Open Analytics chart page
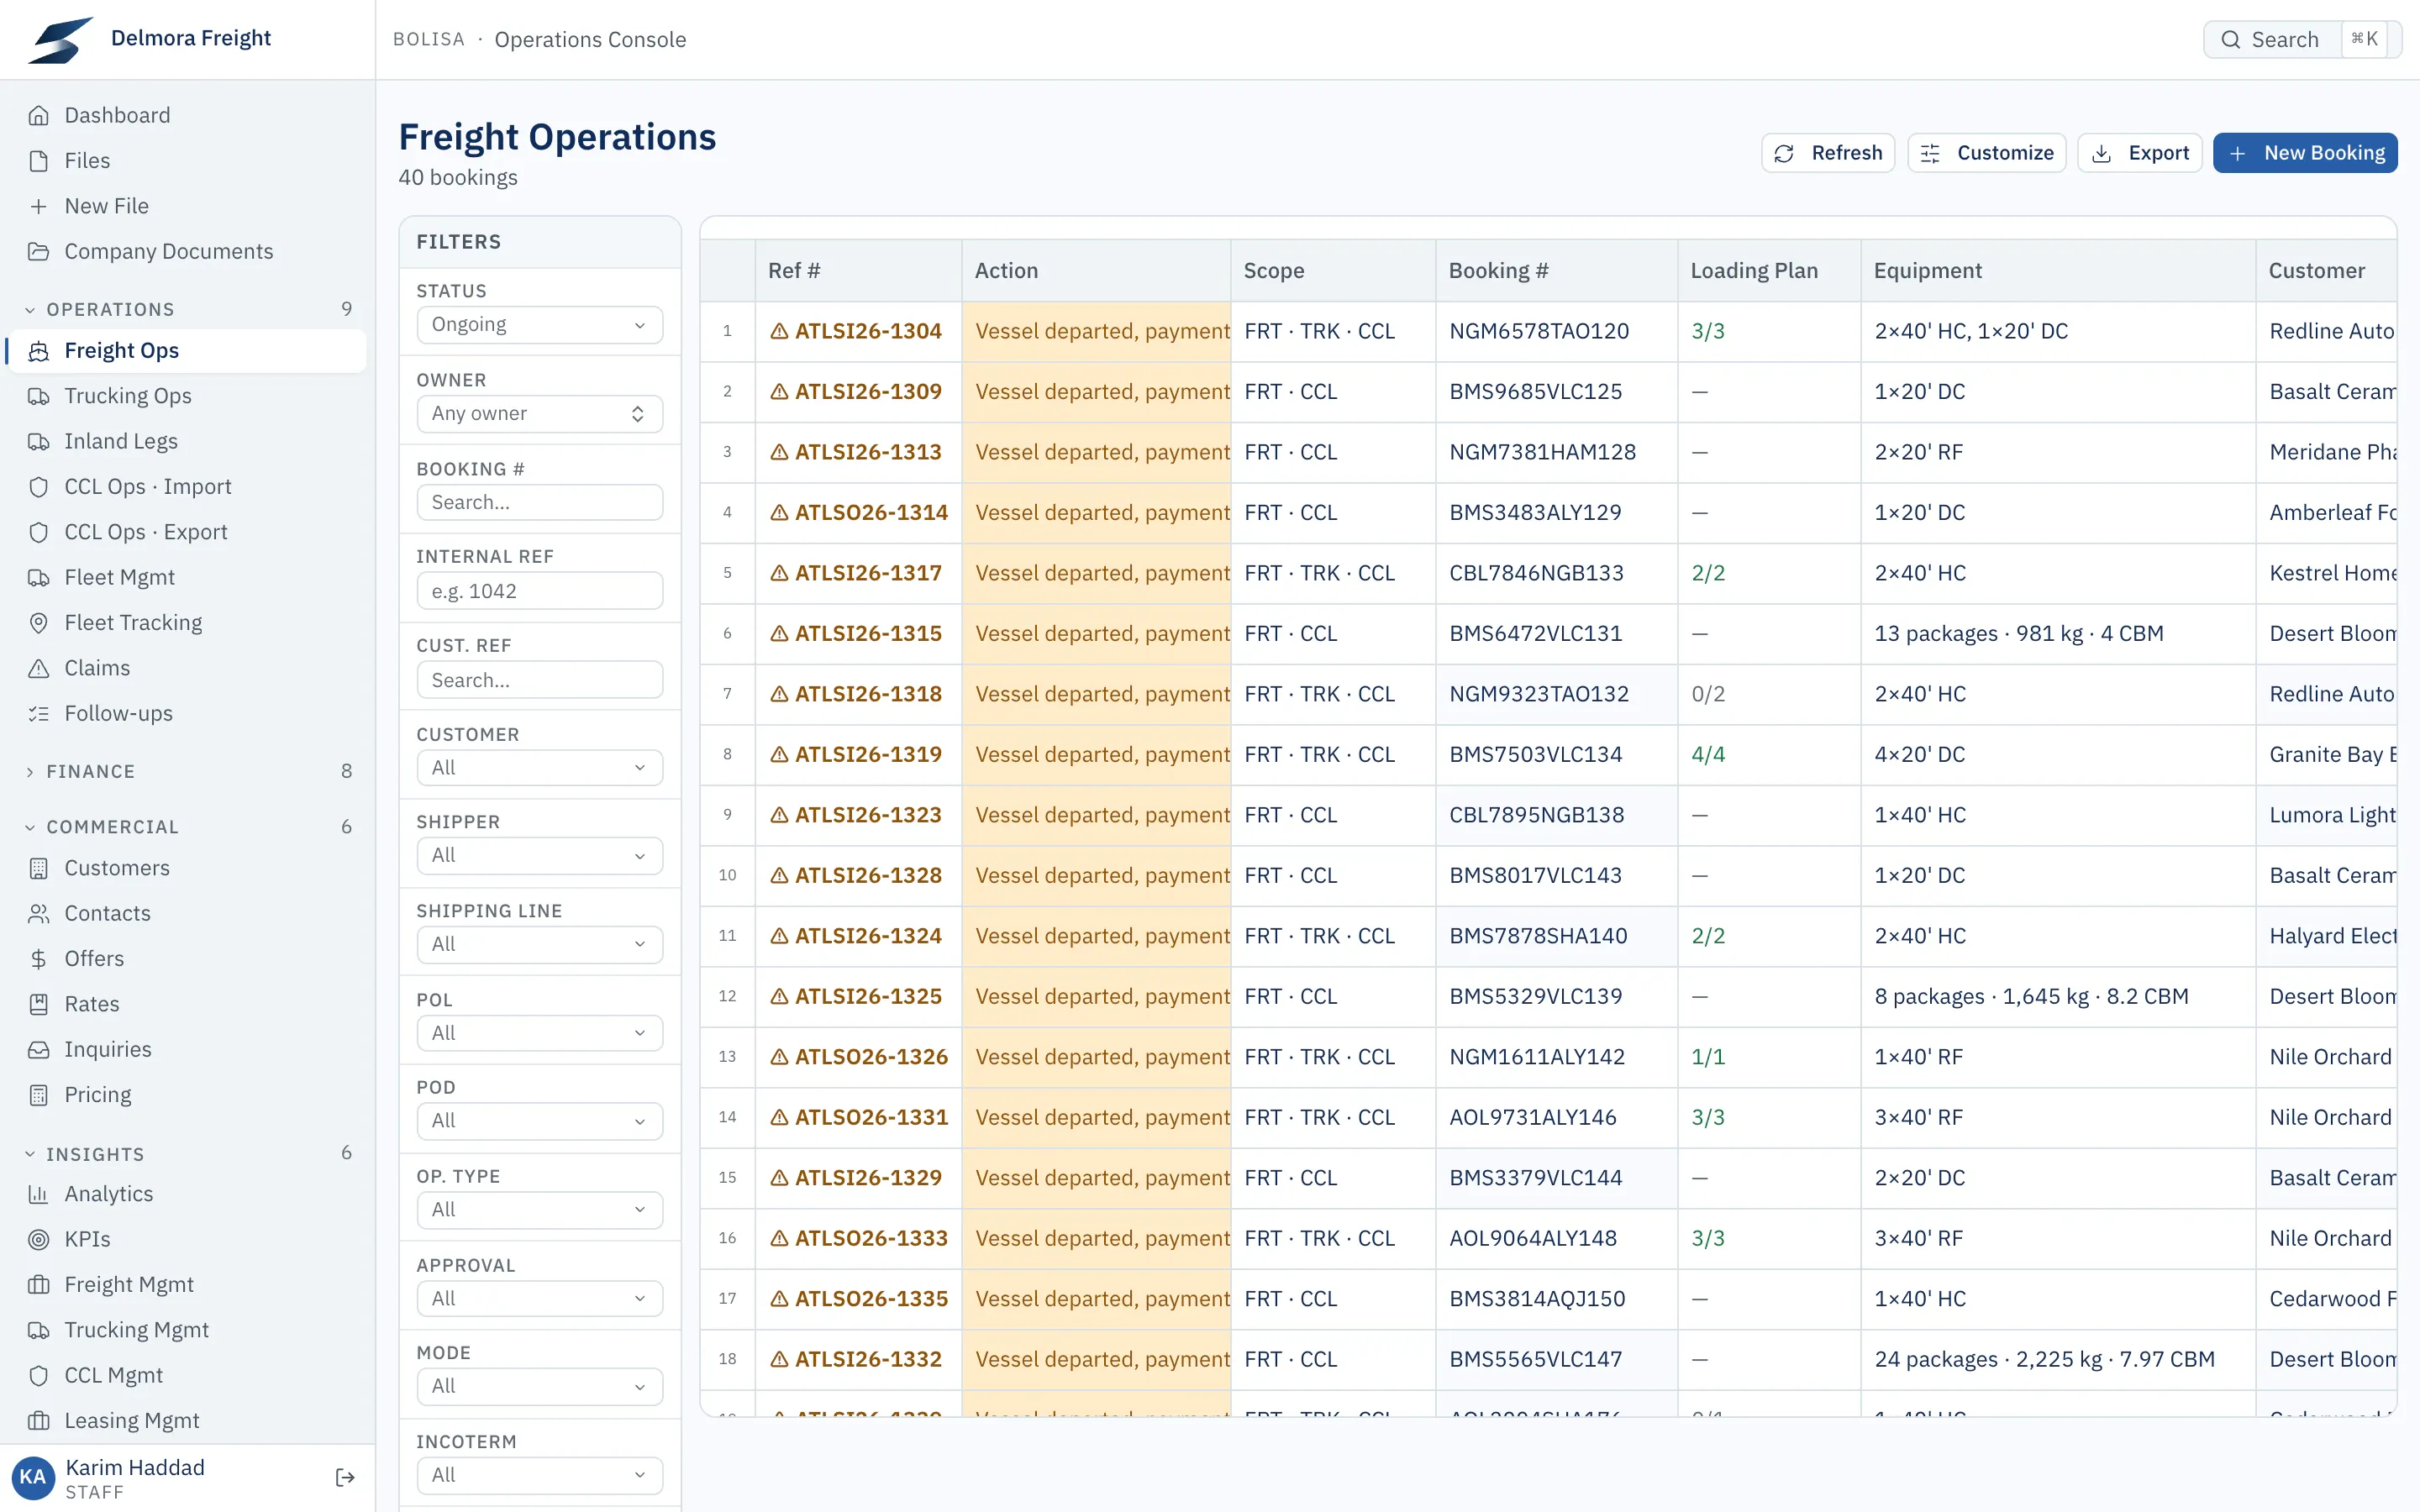 (x=187, y=1193)
